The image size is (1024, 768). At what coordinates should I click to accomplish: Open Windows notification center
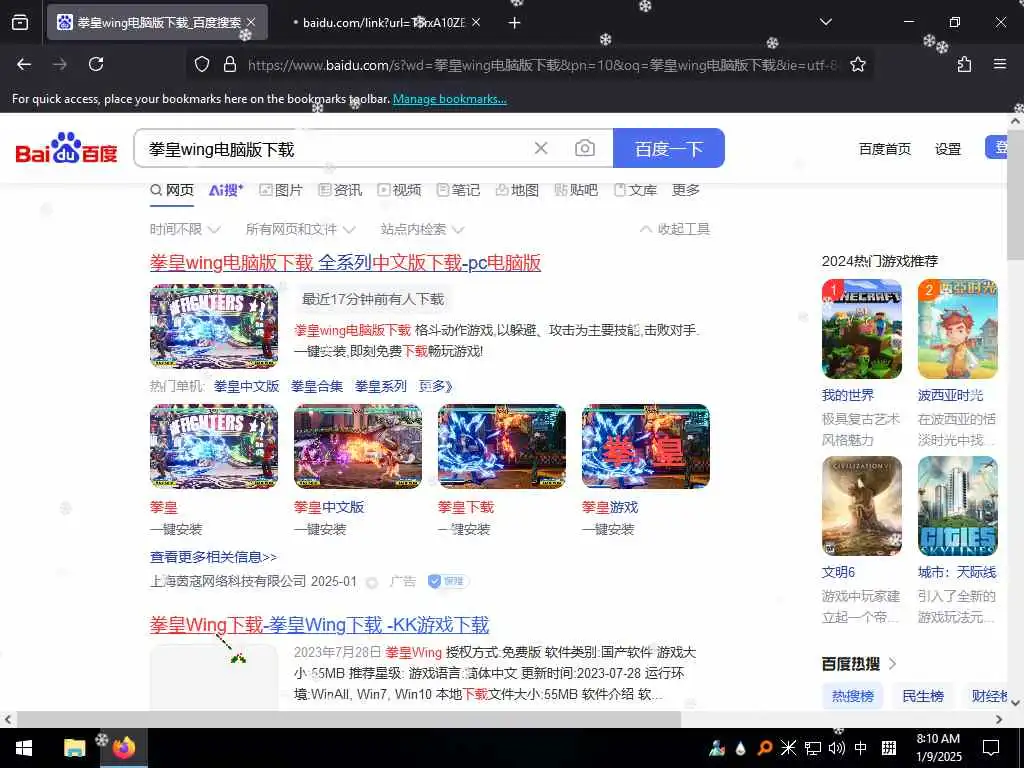991,748
